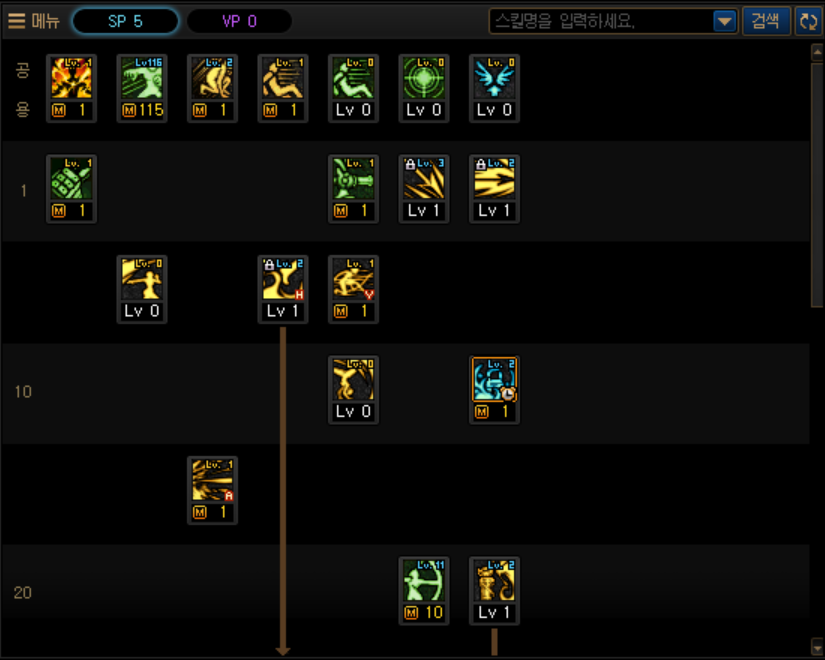825x660 pixels.
Task: Select the yellow skill marked with red A
Action: tap(212, 481)
